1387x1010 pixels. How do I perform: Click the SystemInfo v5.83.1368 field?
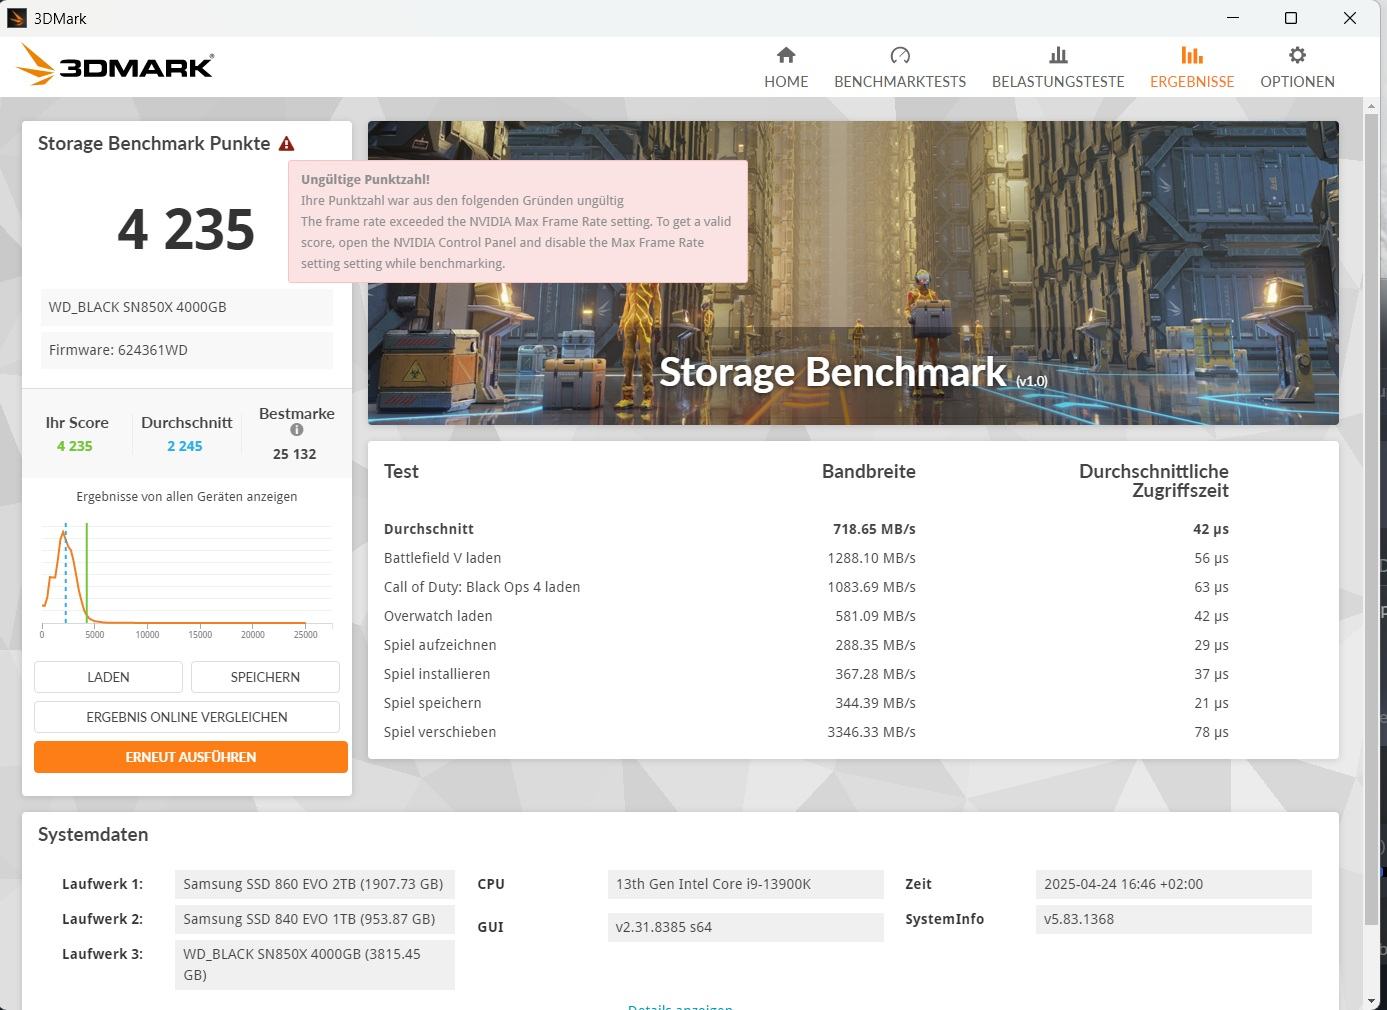(1174, 919)
